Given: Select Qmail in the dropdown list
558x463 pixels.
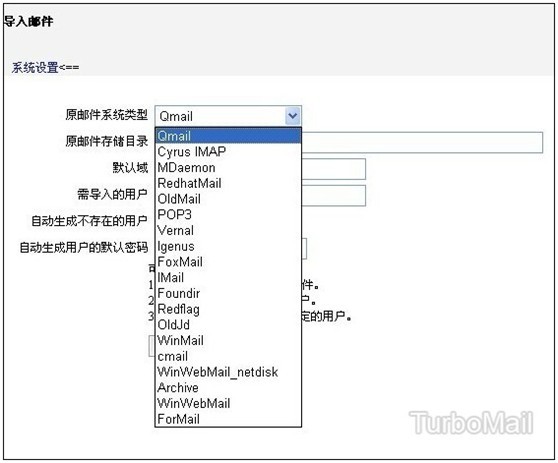Looking at the screenshot, I should point(228,136).
